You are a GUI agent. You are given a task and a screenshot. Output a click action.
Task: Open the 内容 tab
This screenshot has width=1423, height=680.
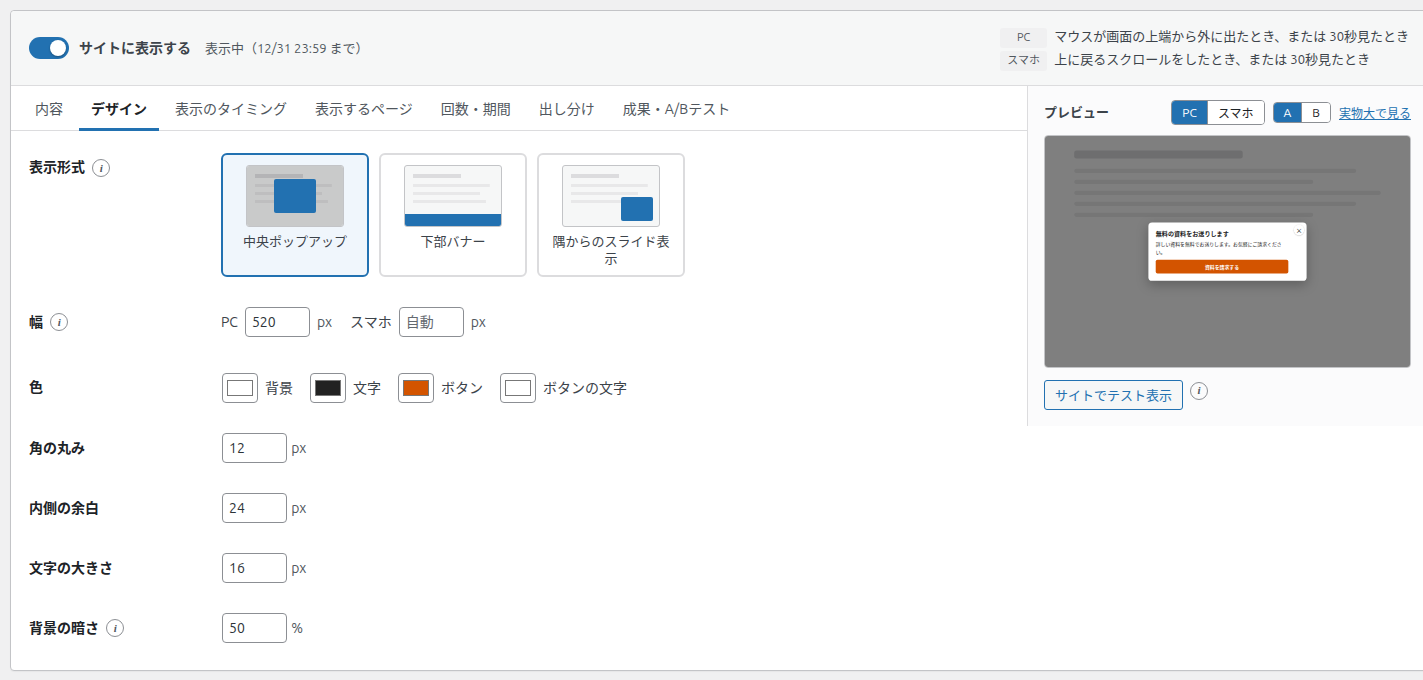tap(49, 109)
